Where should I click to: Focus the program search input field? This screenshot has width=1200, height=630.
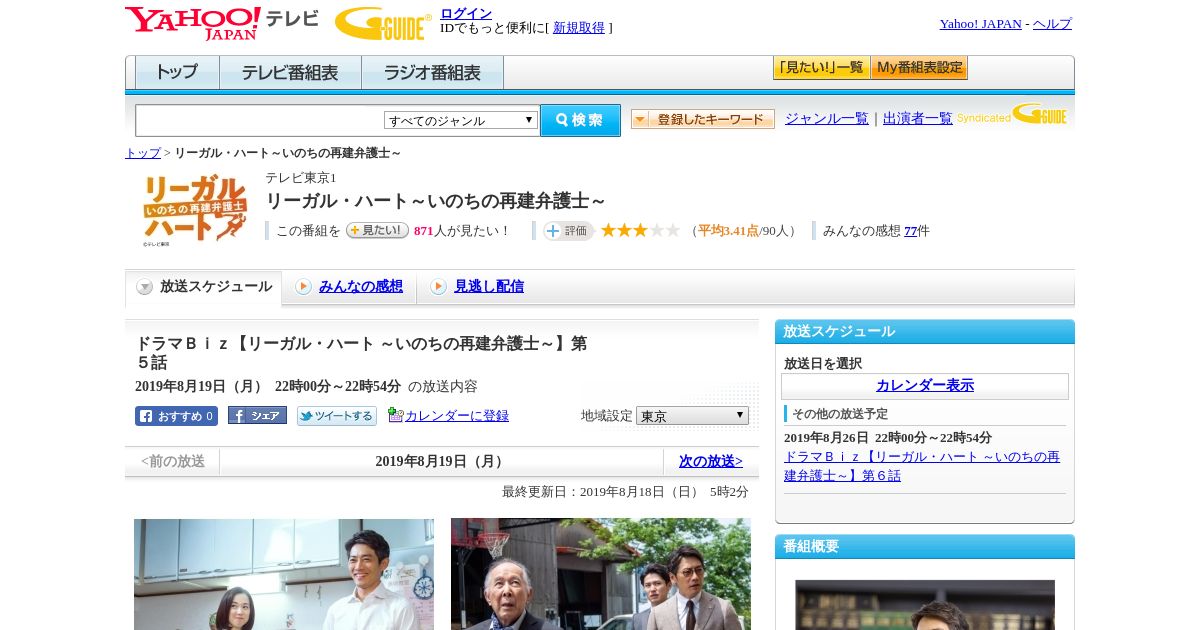(259, 120)
